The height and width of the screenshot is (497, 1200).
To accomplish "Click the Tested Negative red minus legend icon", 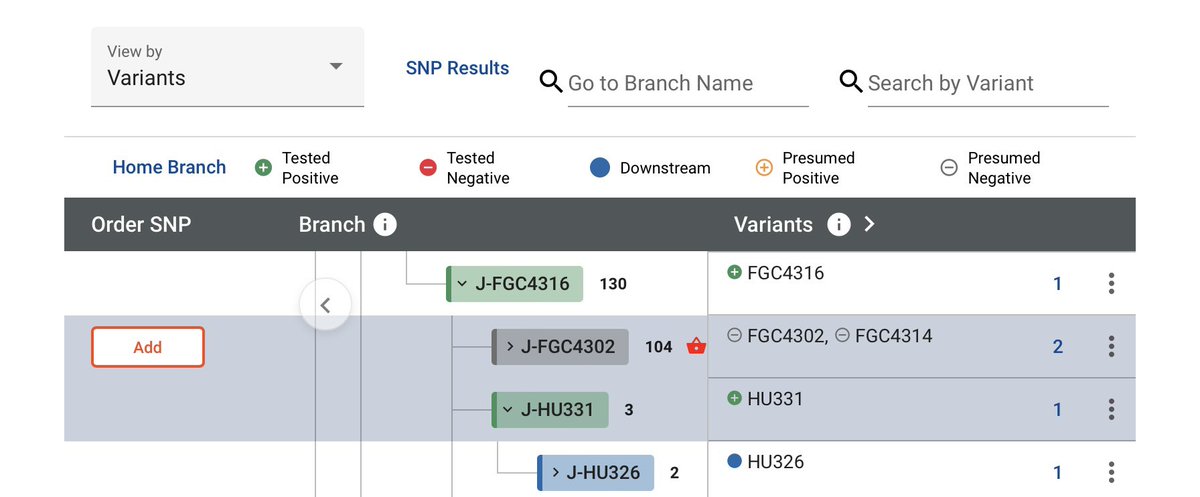I will coord(428,168).
